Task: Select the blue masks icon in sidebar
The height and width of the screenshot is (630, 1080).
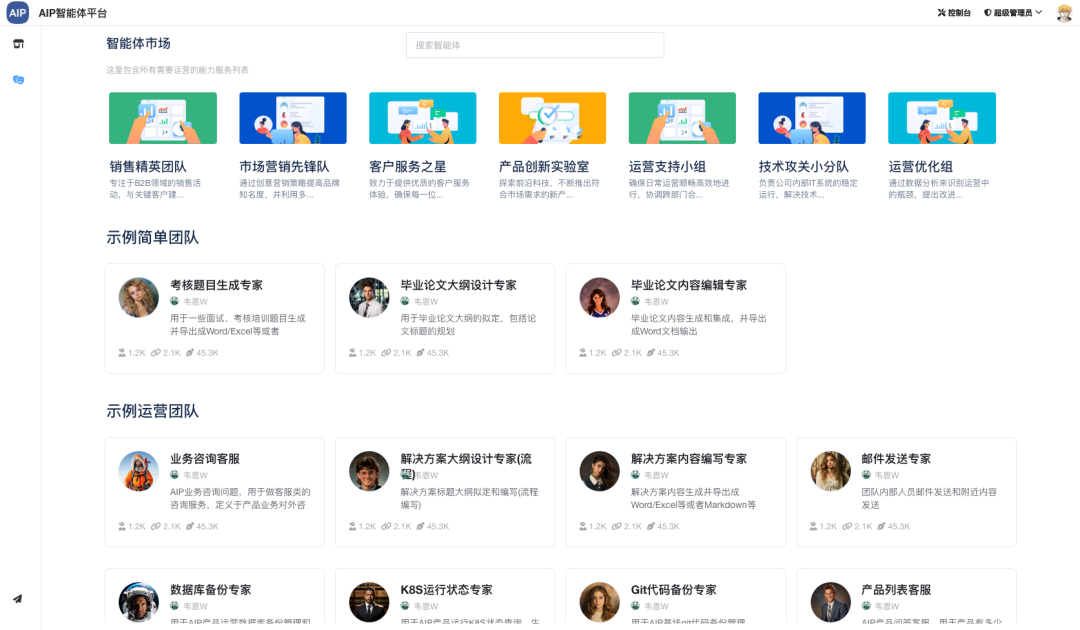Action: point(19,80)
